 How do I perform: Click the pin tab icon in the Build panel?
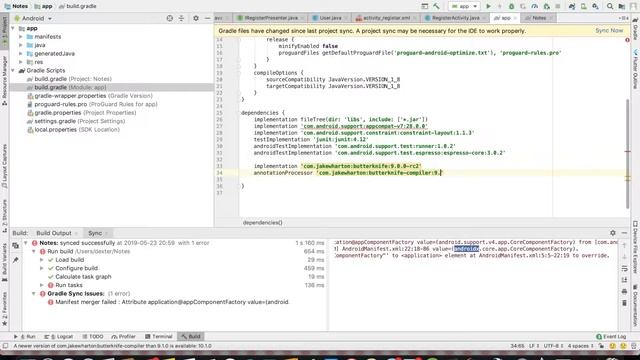(16, 260)
